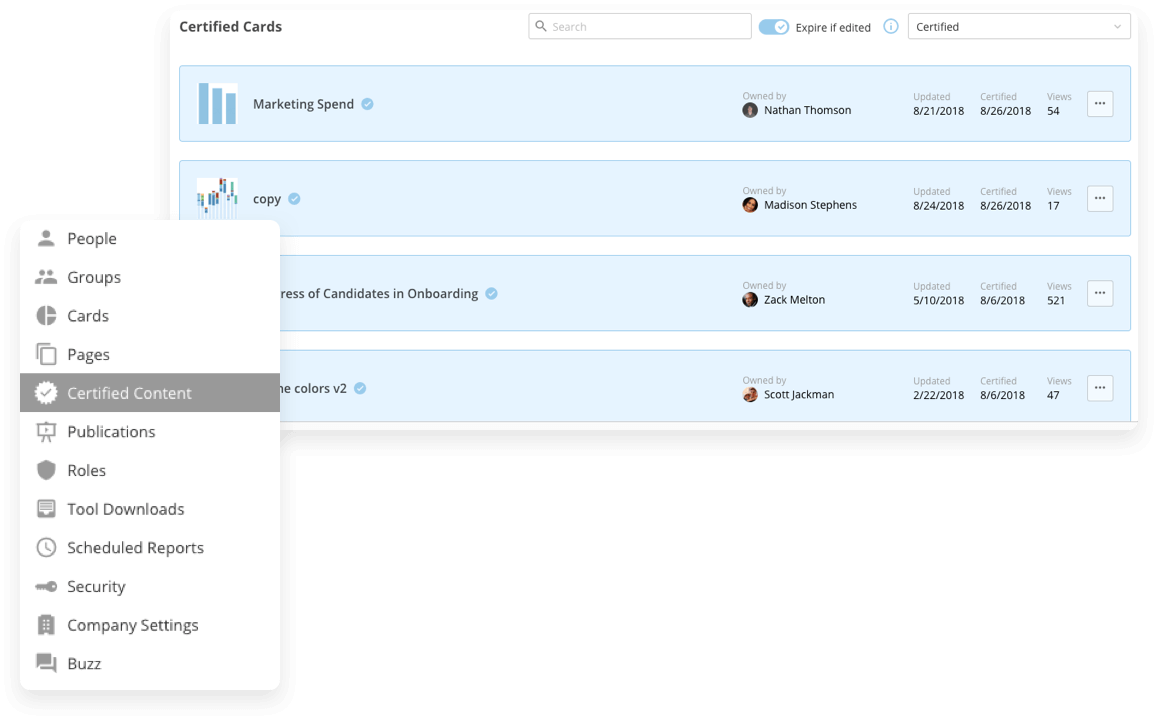The height and width of the screenshot is (720, 1158).
Task: Open the ellipsis menu on the copy card
Action: [1100, 198]
